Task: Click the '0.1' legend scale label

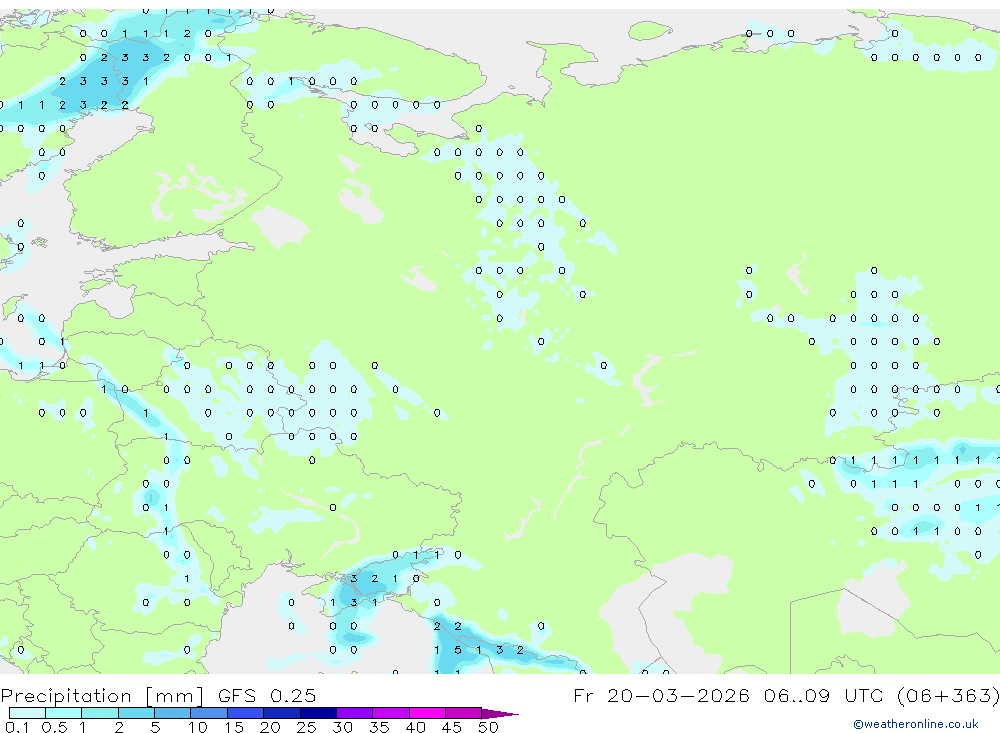Action: [17, 727]
